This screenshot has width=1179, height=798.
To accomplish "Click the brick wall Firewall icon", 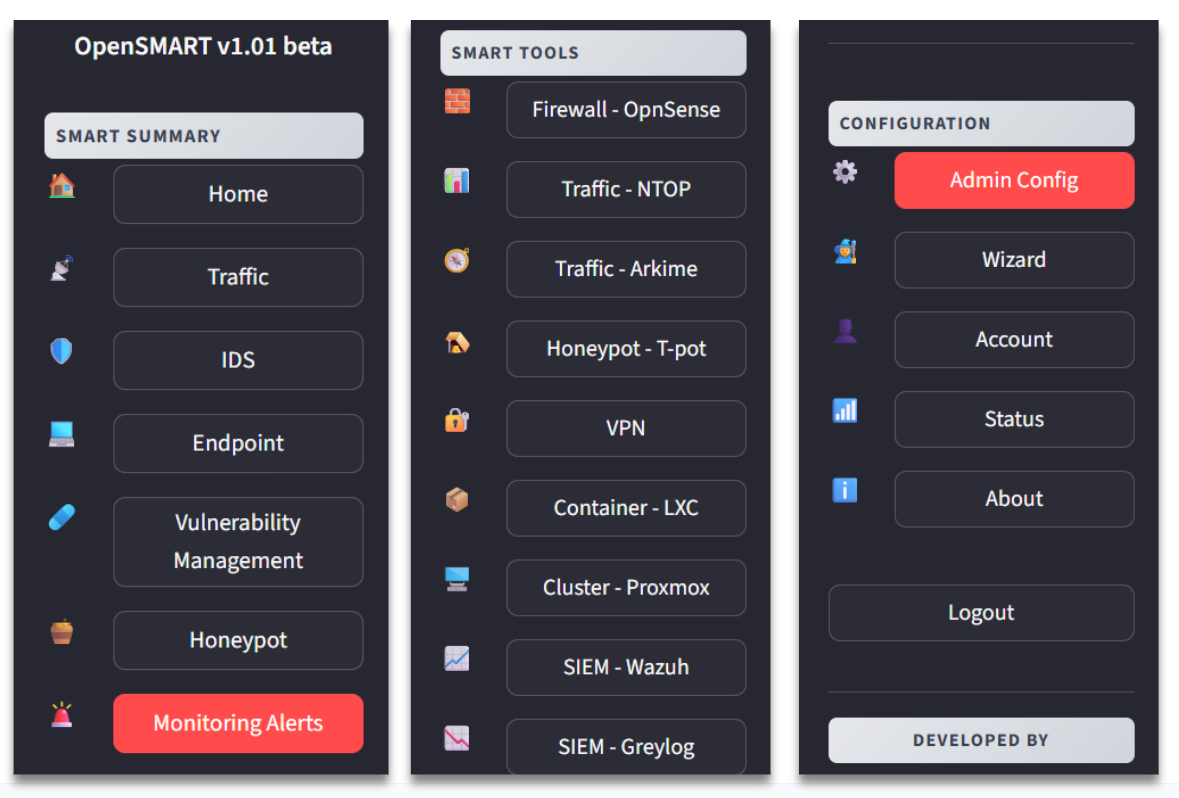I will pos(457,101).
